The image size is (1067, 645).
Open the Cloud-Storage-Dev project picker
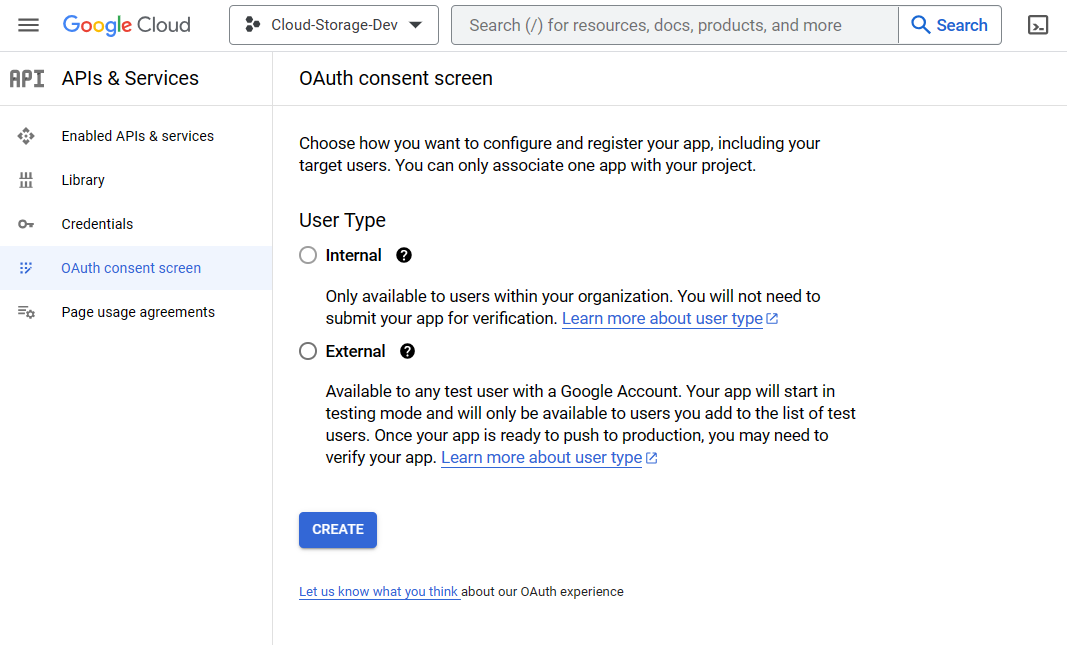click(x=333, y=24)
